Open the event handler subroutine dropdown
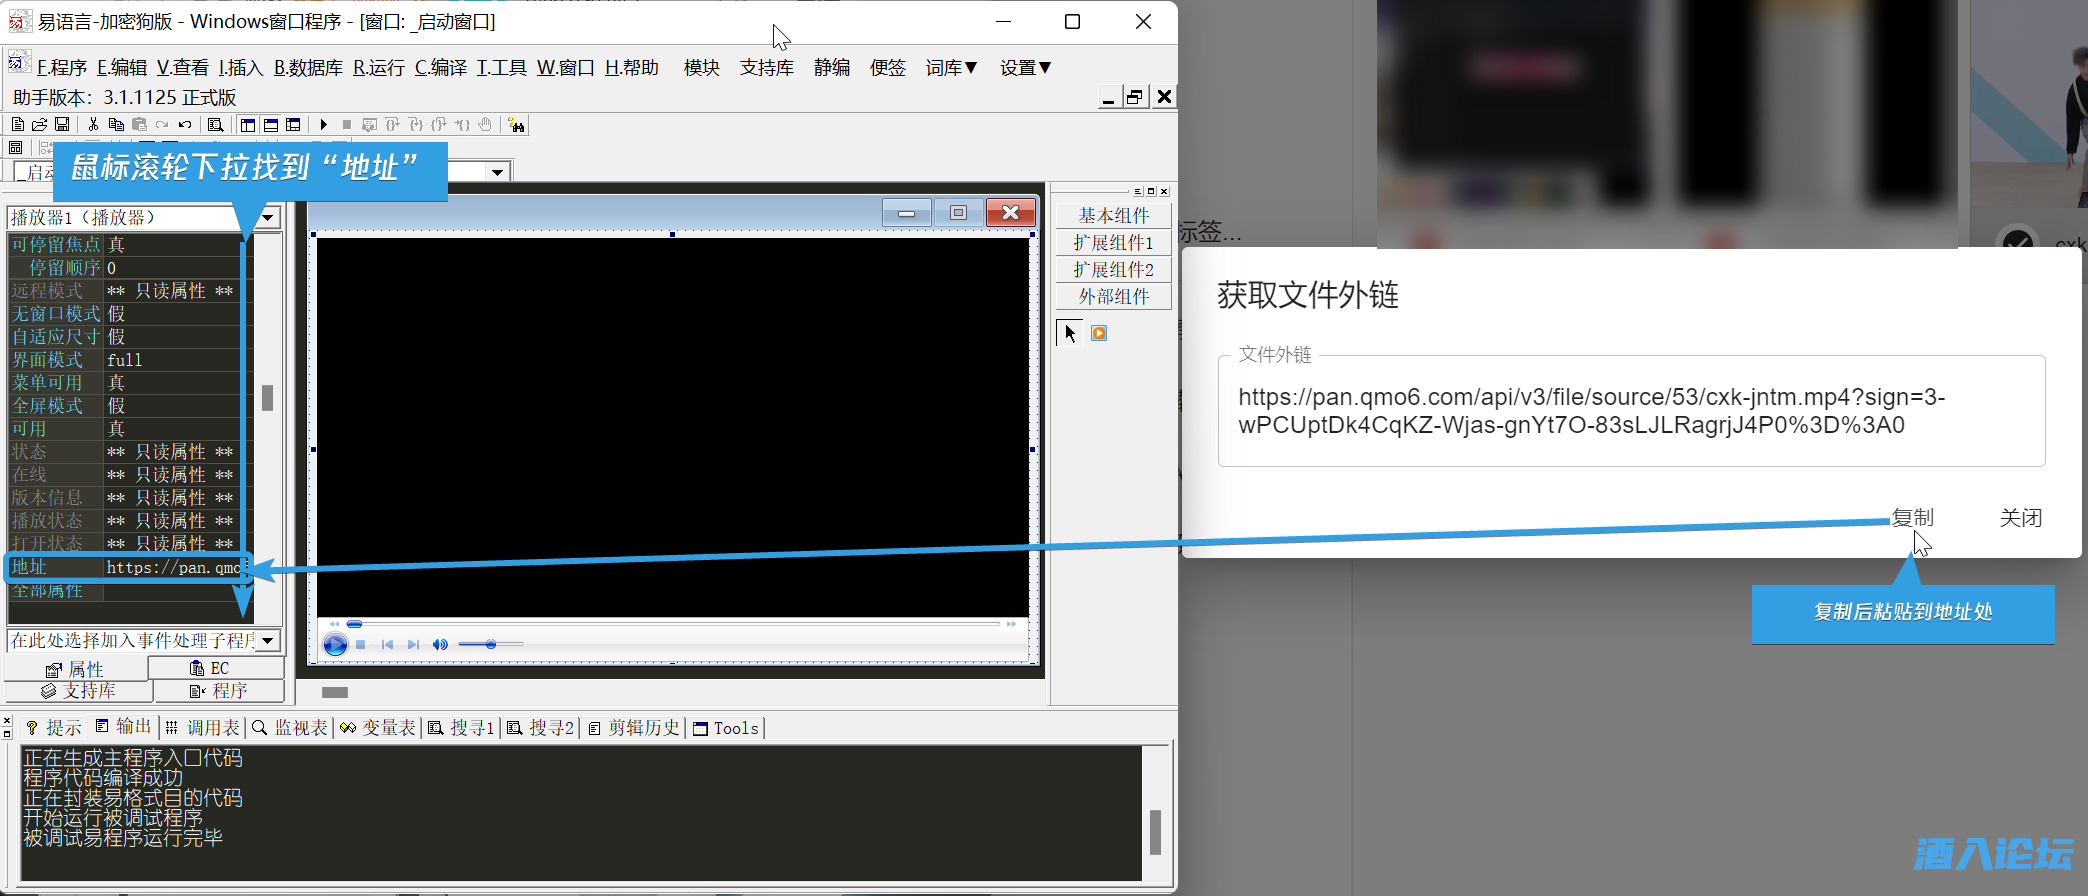The width and height of the screenshot is (2088, 896). point(268,641)
